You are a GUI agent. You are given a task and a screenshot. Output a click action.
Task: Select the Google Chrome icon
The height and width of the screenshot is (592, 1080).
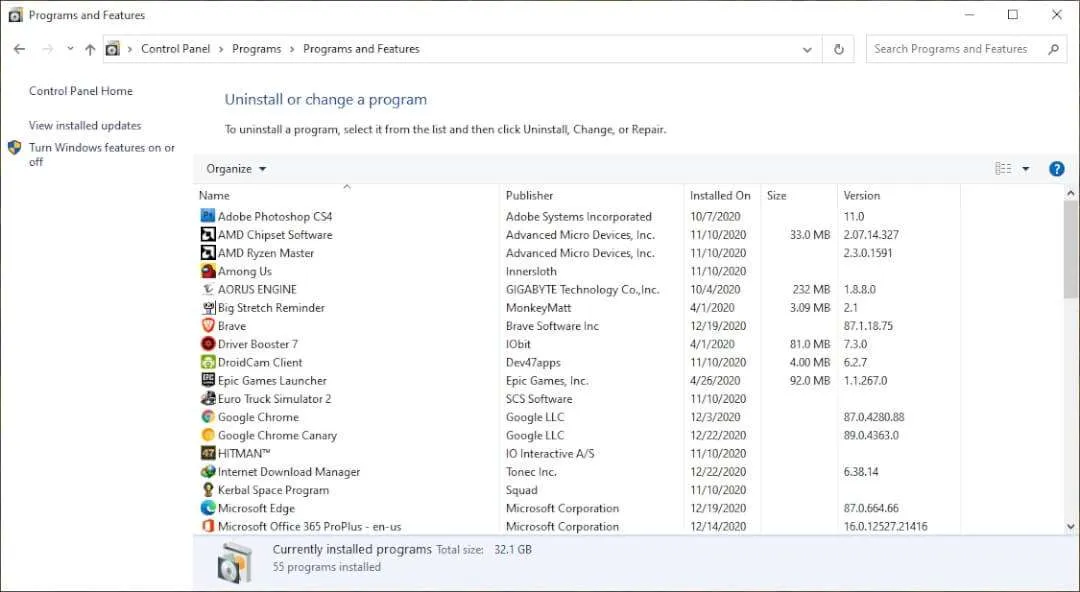pyautogui.click(x=207, y=416)
